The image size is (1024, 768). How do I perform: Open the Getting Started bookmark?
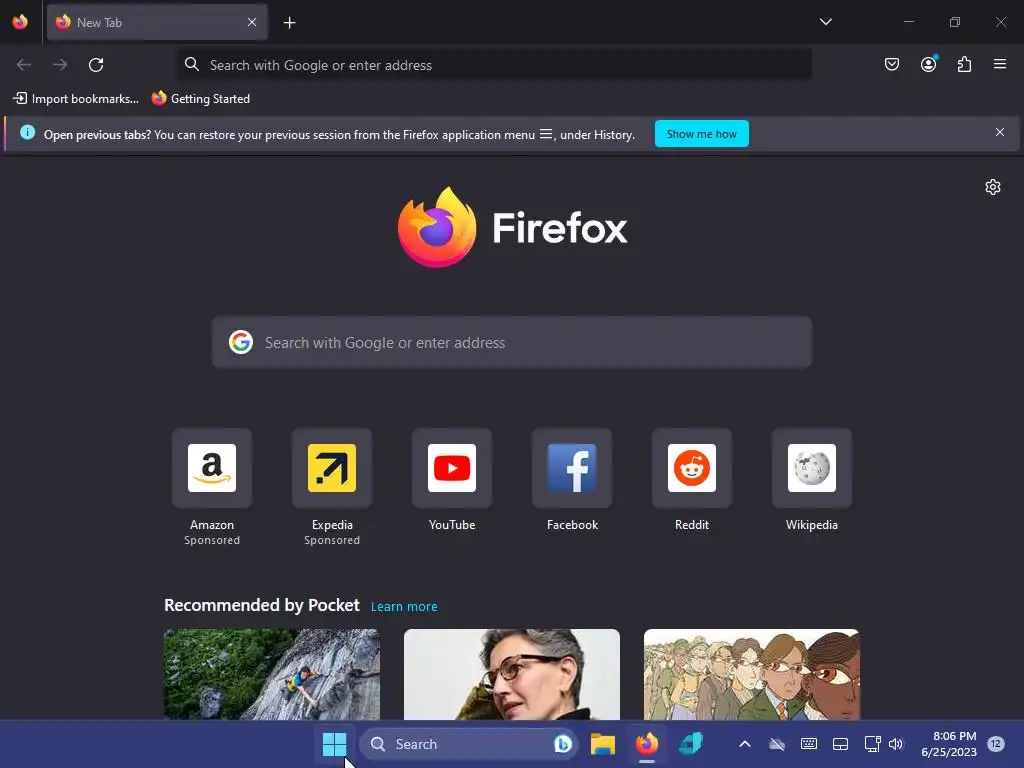[x=201, y=99]
